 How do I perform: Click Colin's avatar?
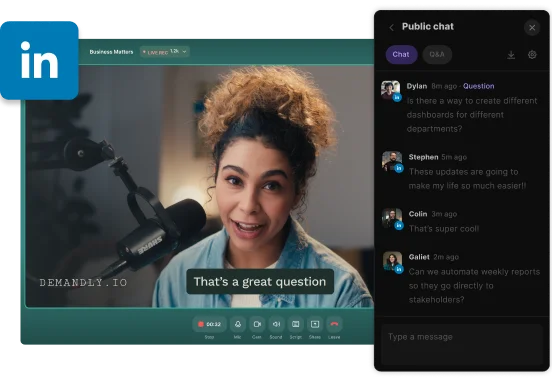point(392,218)
